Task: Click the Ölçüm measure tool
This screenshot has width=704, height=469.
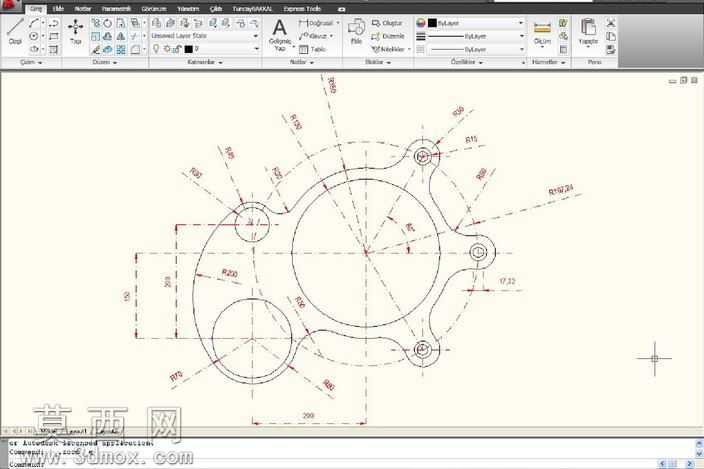Action: point(542,32)
